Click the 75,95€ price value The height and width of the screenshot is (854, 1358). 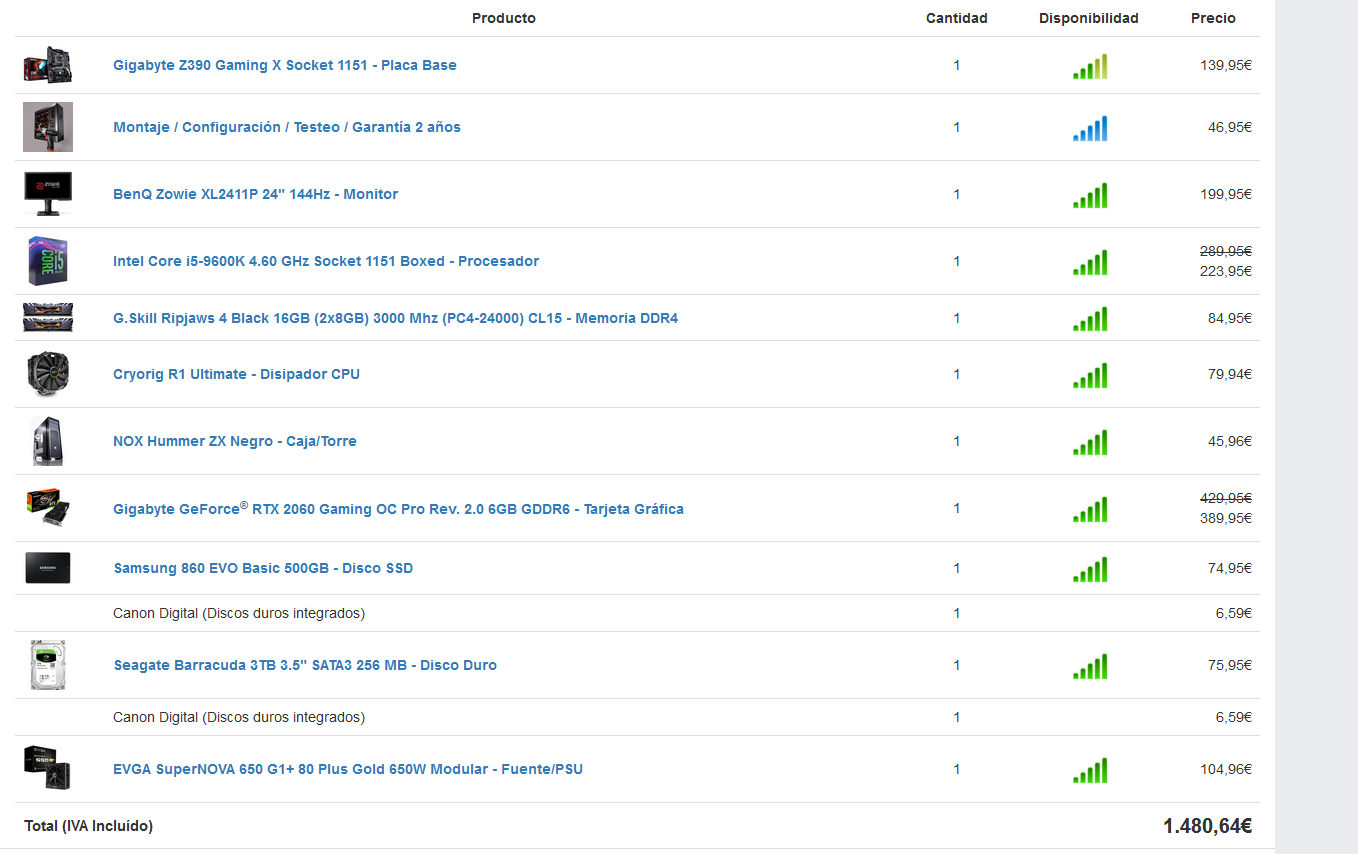tap(1230, 665)
